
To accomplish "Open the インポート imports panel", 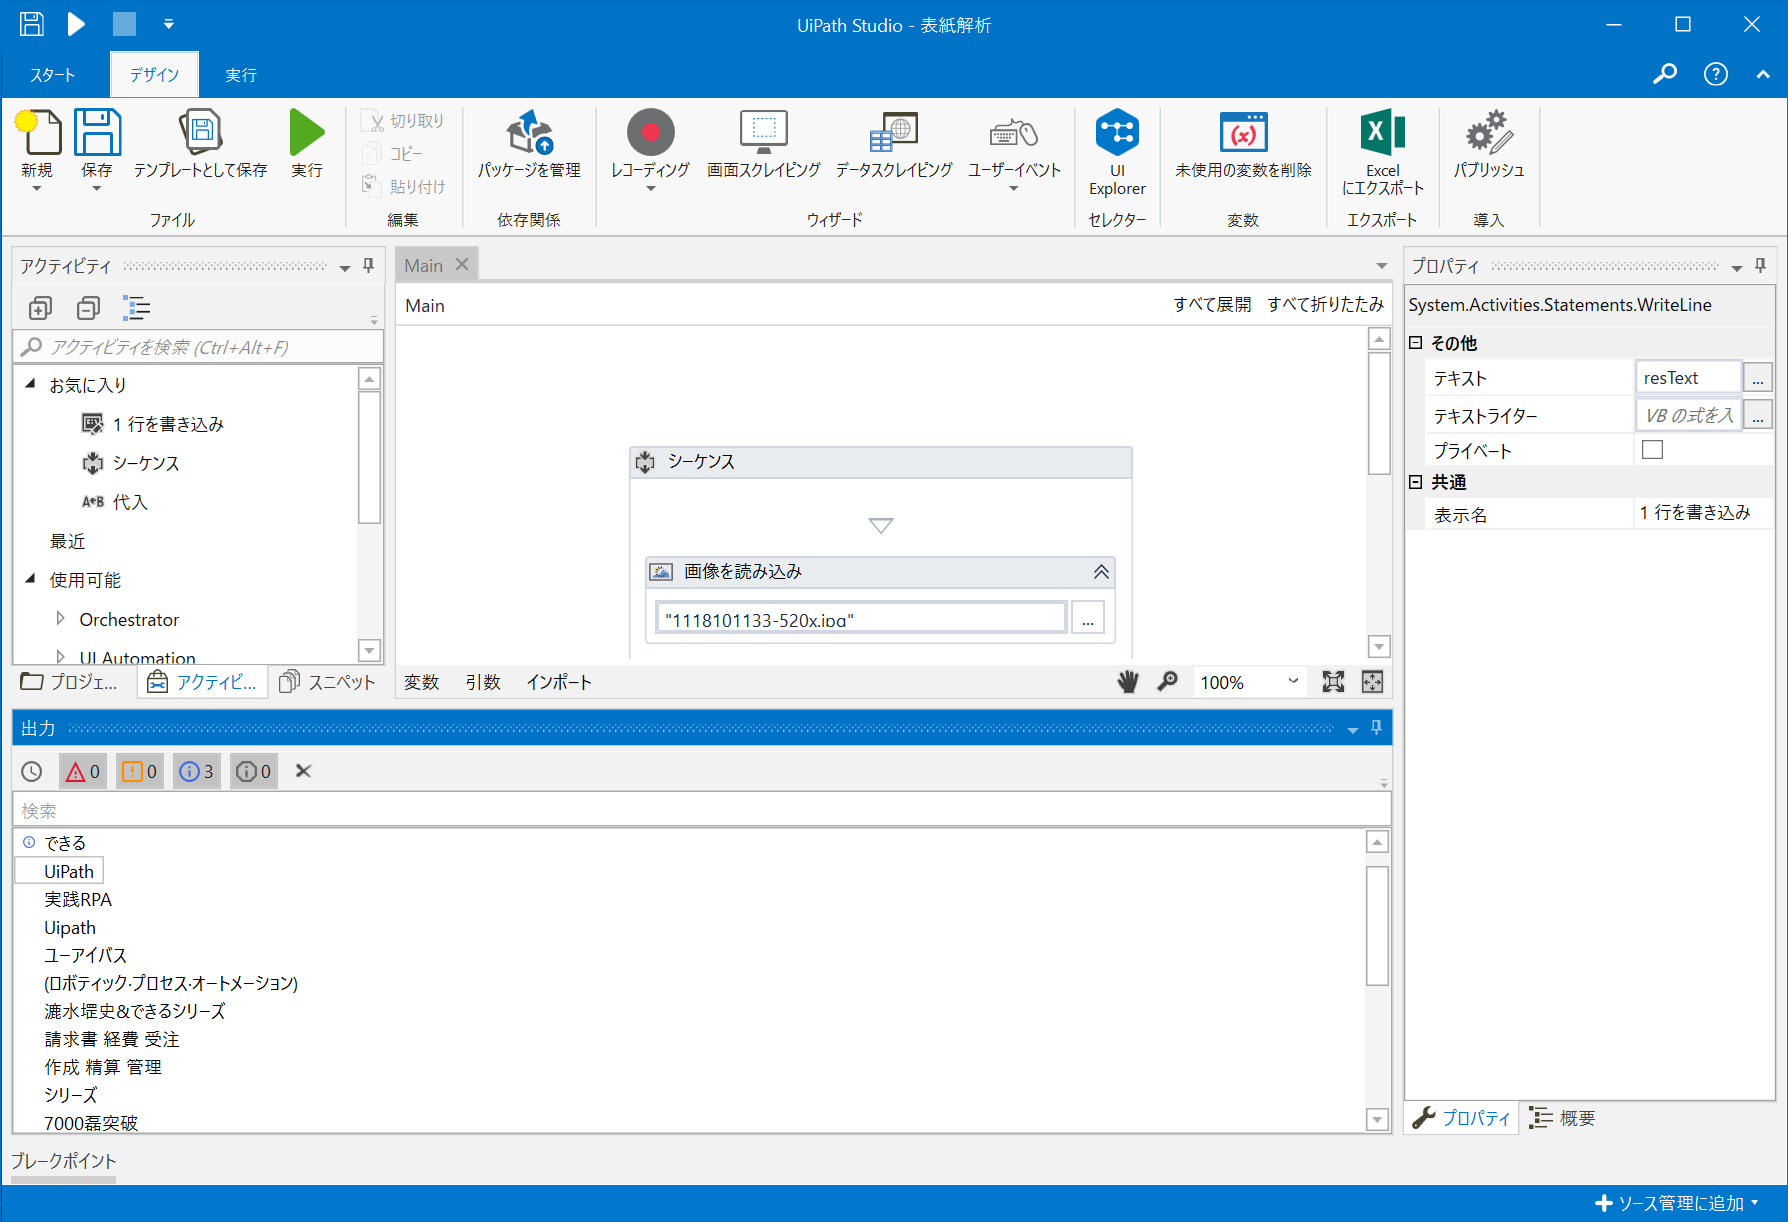I will tap(559, 682).
